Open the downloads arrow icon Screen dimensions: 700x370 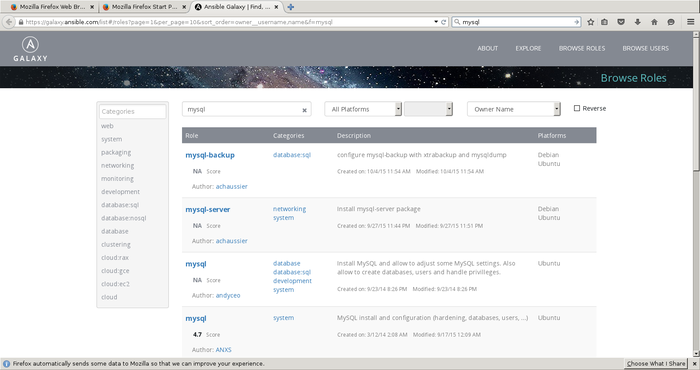[638, 22]
